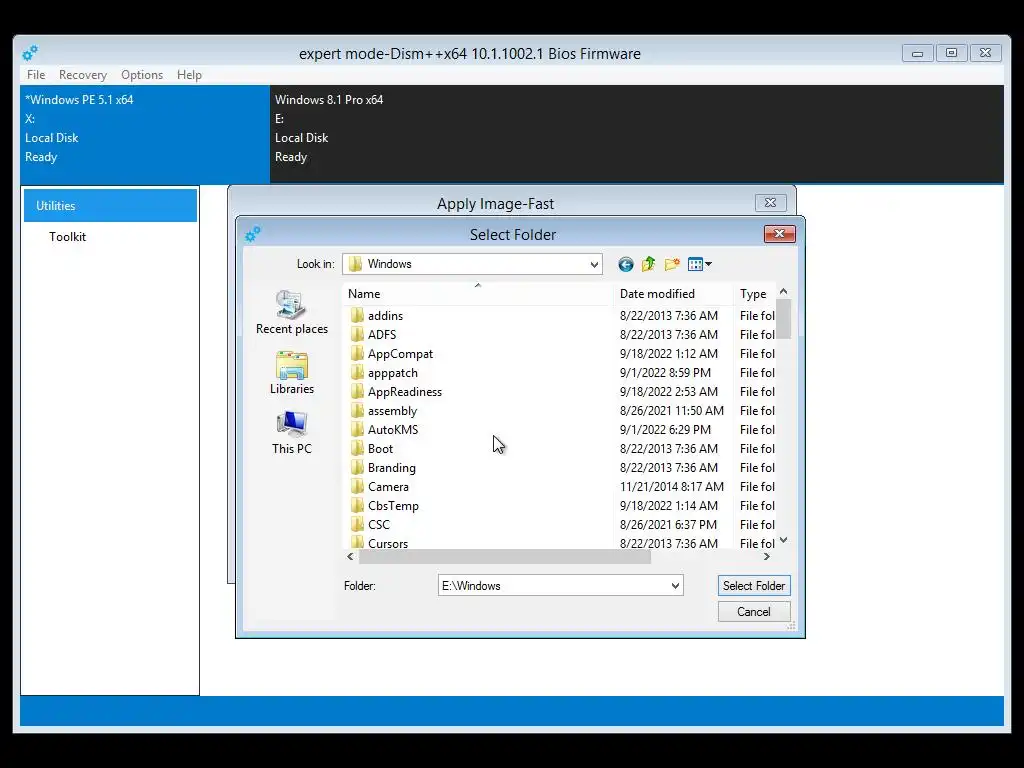Select the Utilities tab in left panel

click(x=110, y=205)
